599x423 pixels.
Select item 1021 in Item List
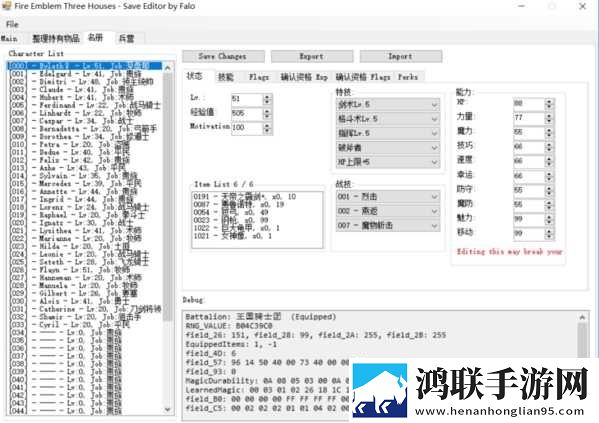233,236
